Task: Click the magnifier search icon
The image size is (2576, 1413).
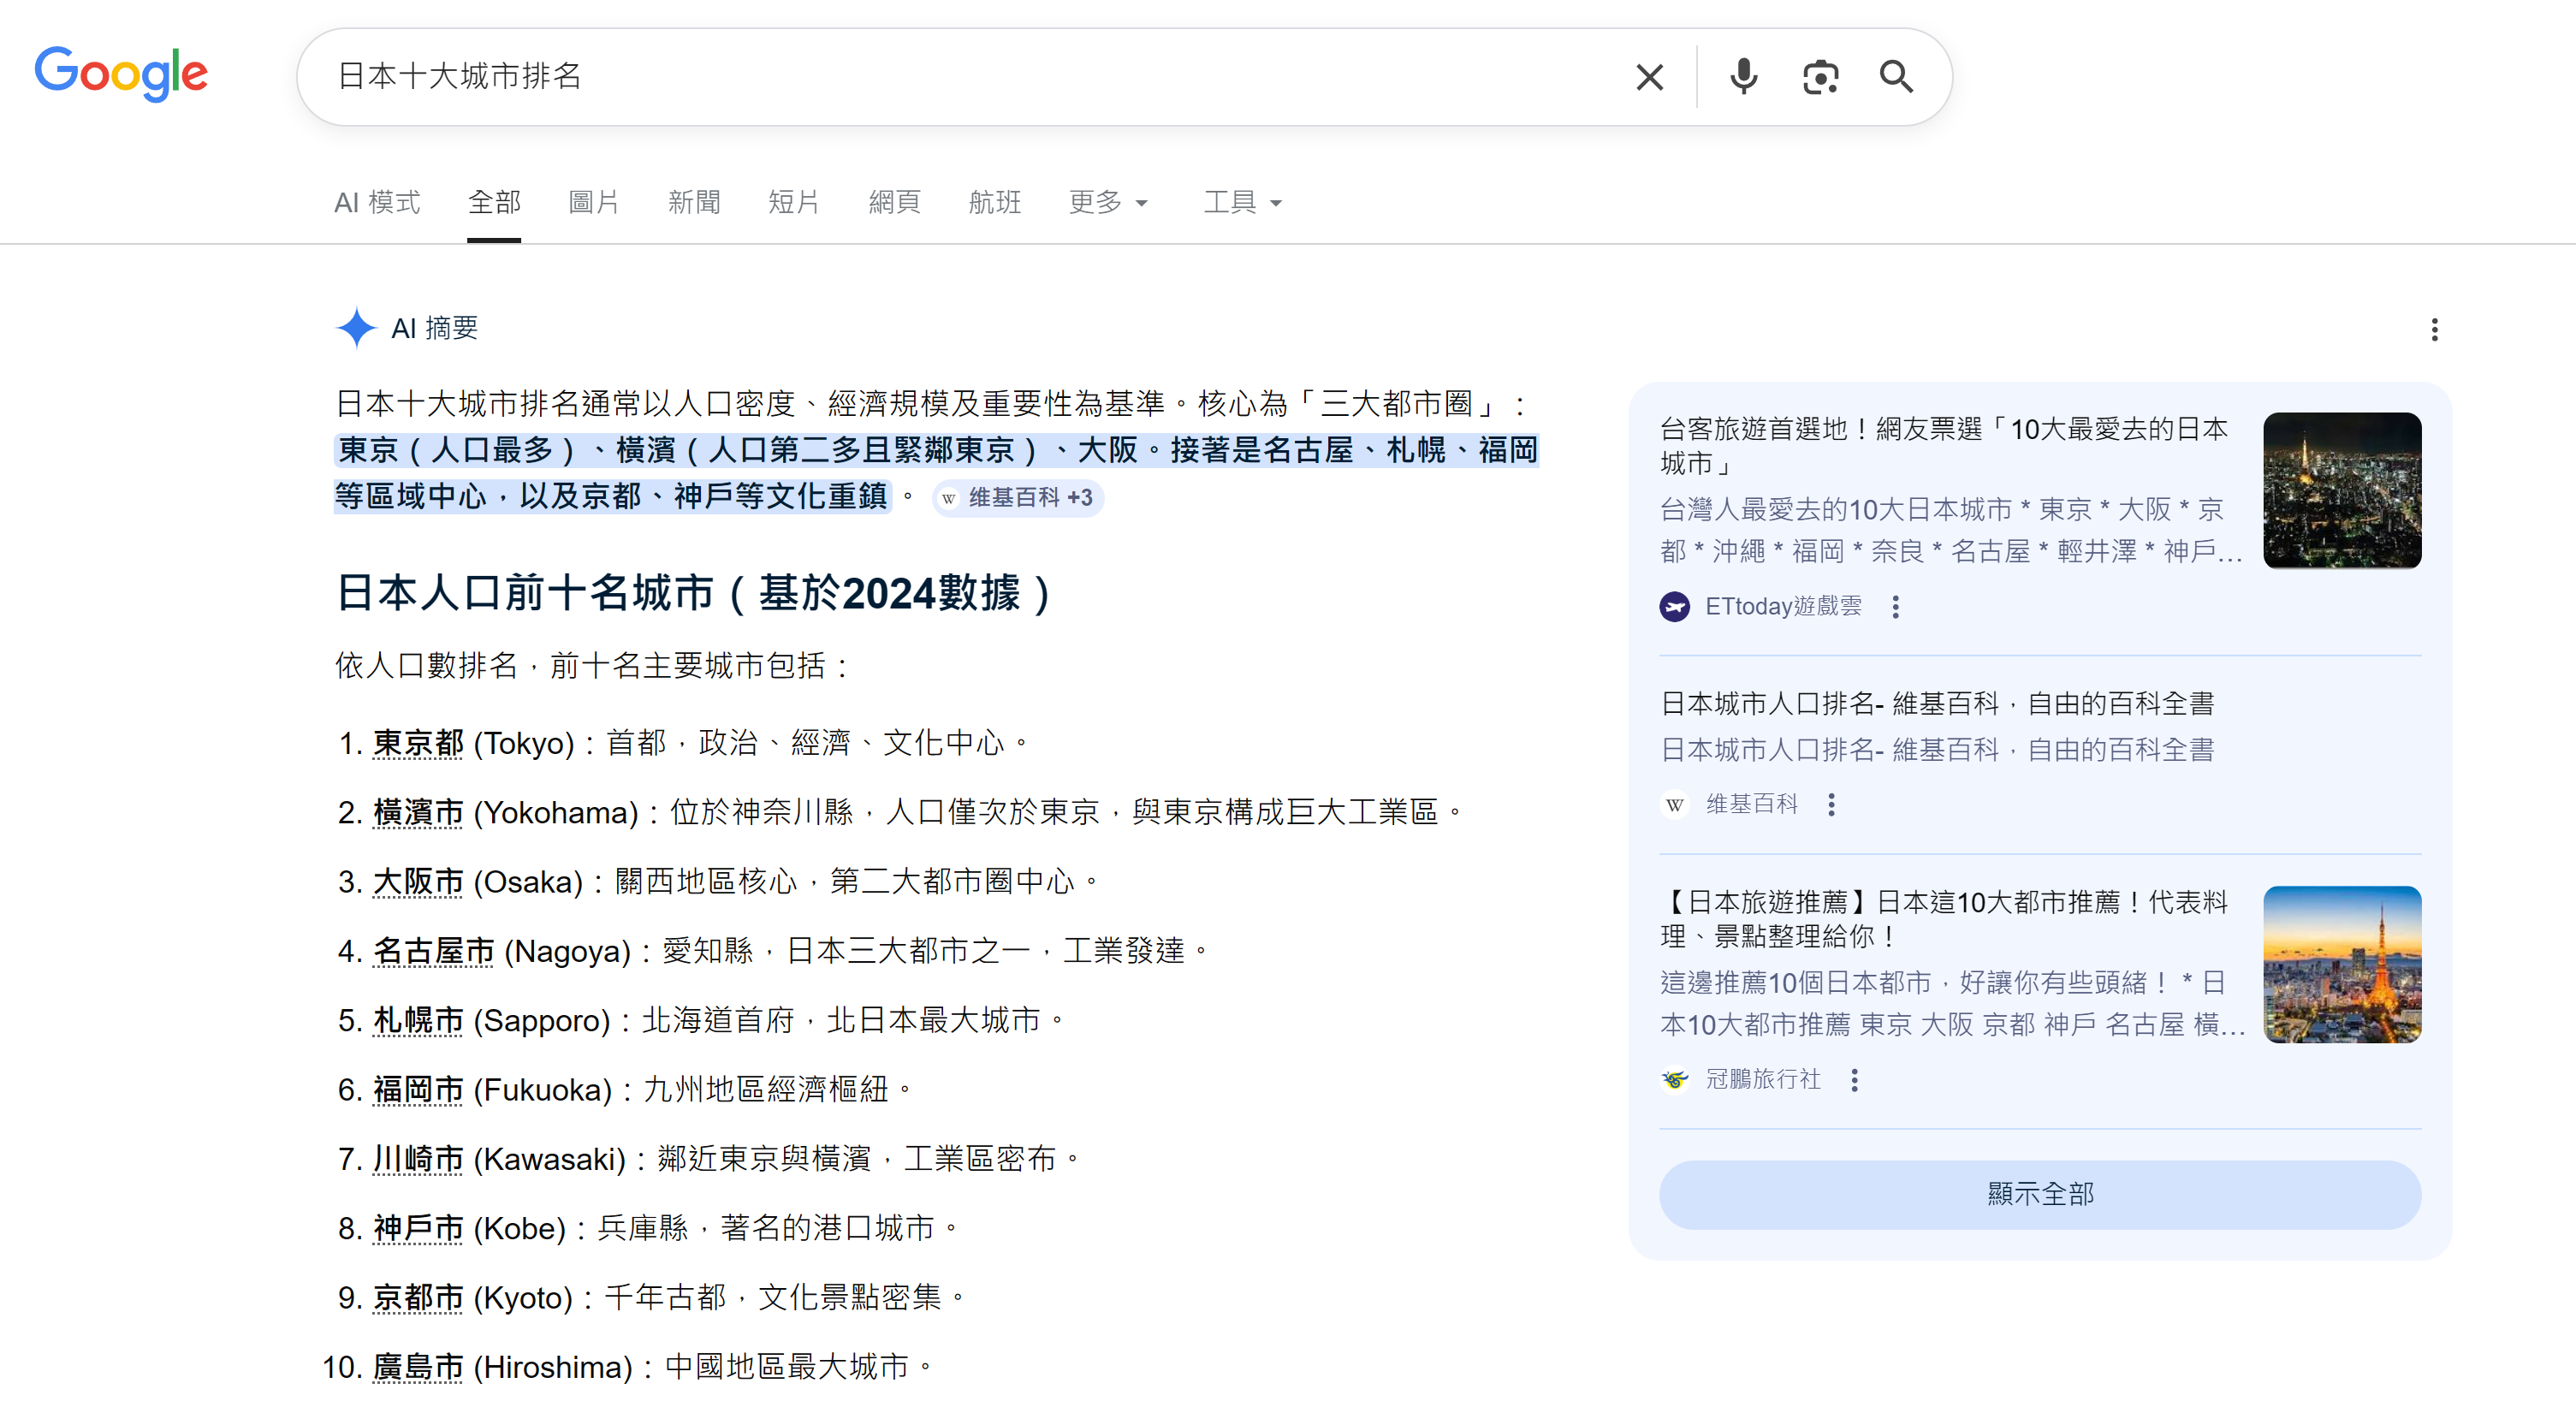Action: click(1896, 77)
